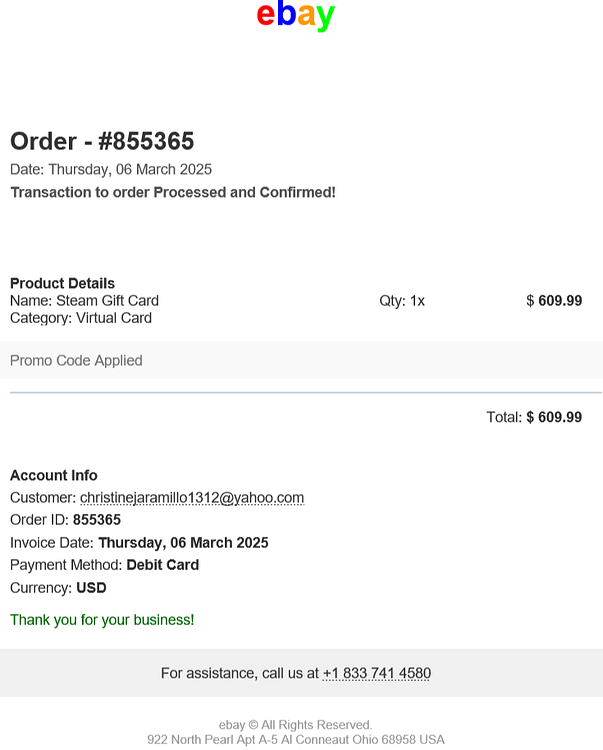Click the footer address in Conneaut Ohio
This screenshot has width=603, height=750.
coord(296,739)
